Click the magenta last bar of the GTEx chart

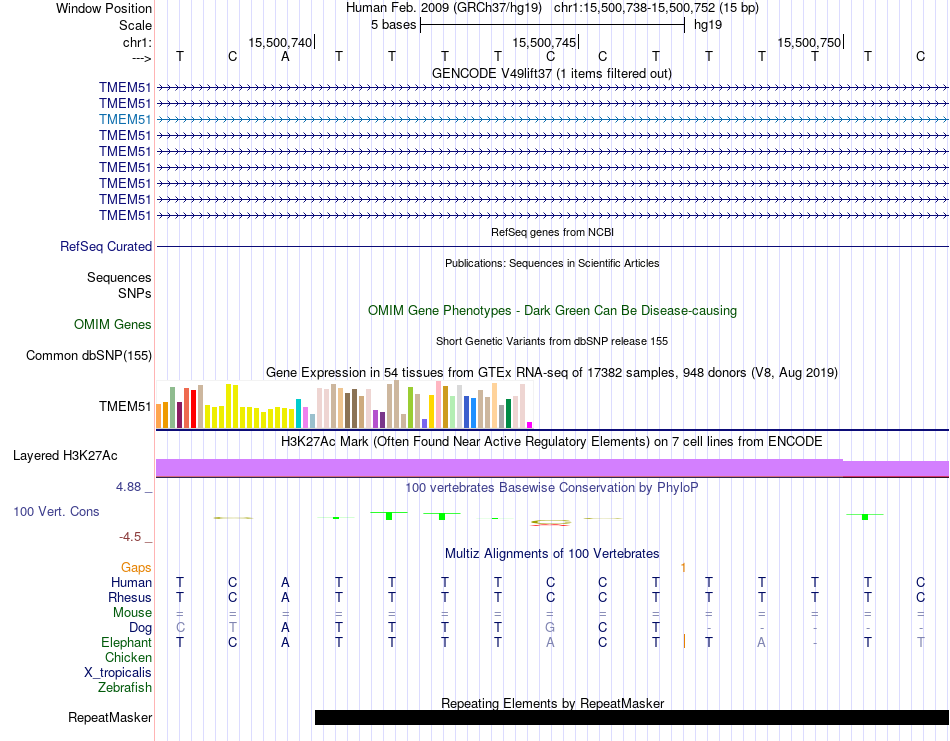click(x=530, y=425)
